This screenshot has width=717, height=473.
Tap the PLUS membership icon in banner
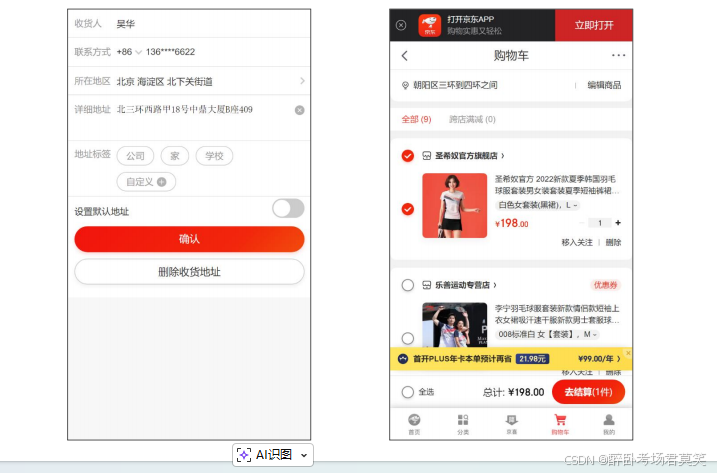[403, 359]
